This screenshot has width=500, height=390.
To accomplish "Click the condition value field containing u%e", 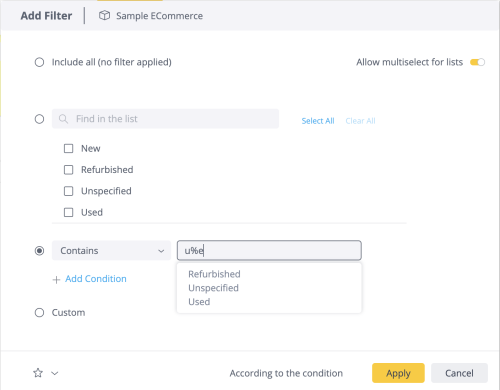I will pos(269,250).
